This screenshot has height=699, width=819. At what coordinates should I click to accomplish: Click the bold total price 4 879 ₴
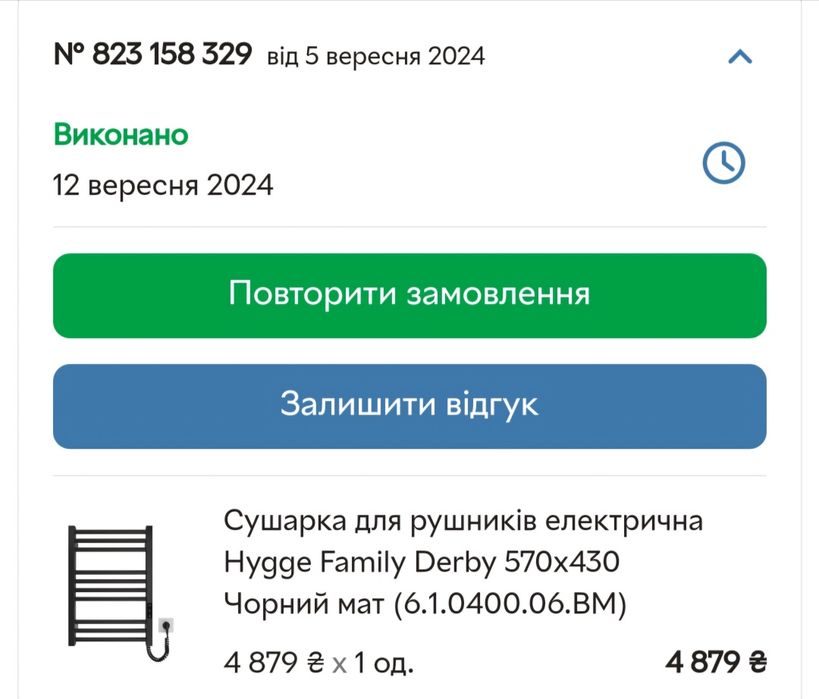(x=715, y=661)
